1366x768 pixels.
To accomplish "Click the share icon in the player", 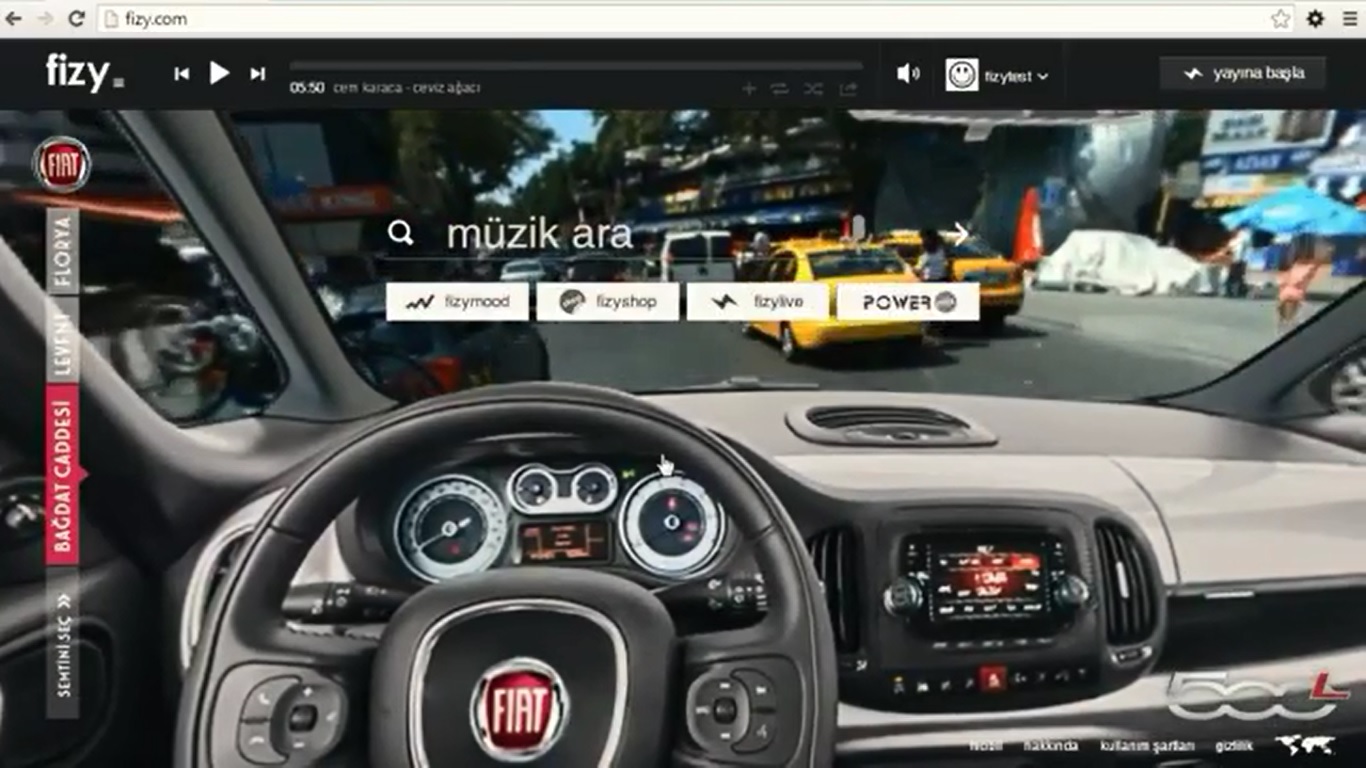I will [848, 89].
